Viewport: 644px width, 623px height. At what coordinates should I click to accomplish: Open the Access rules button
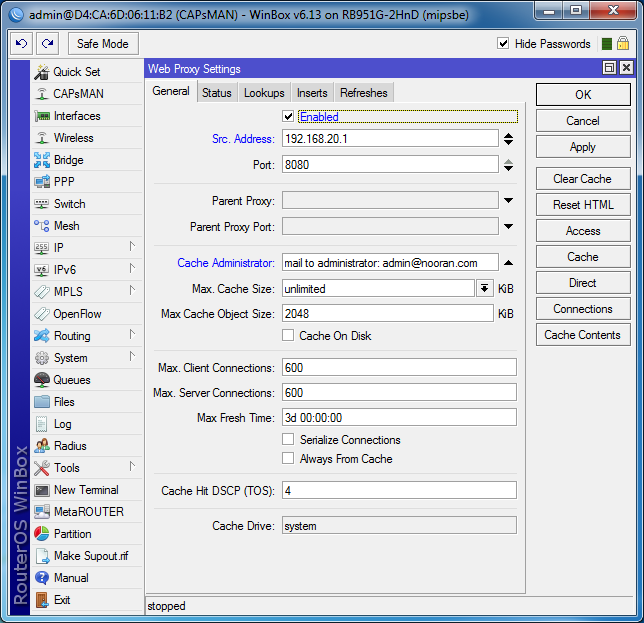[583, 231]
